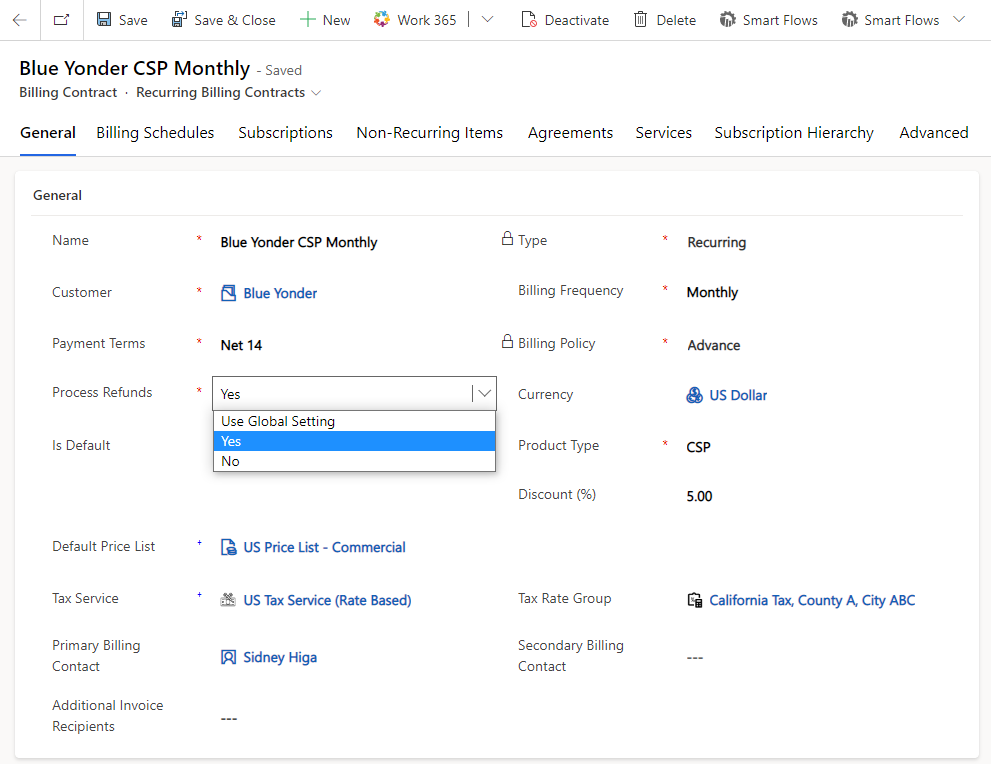Go back using the arrow icon
Screen dimensions: 991x764
[x=20, y=20]
